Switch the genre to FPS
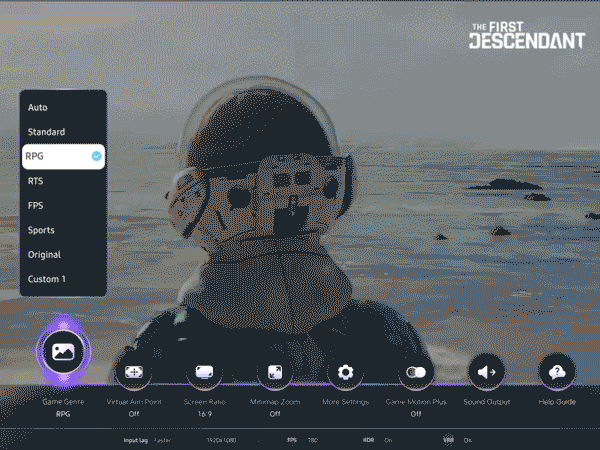This screenshot has height=450, width=600. click(63, 205)
